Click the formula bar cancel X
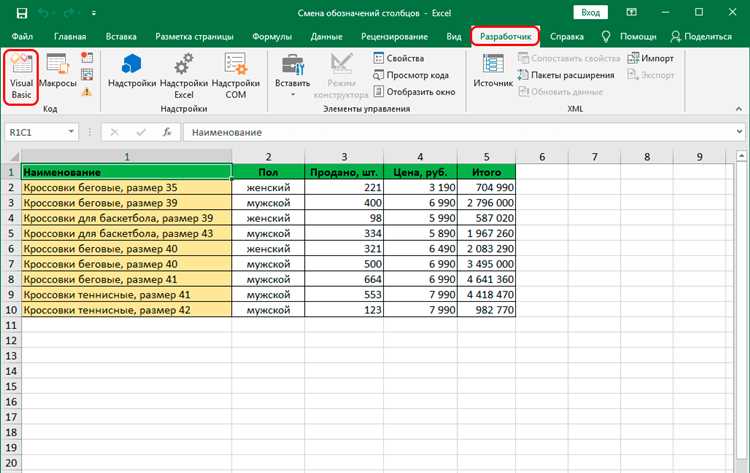Screen dimensions: 750x473 (114, 132)
